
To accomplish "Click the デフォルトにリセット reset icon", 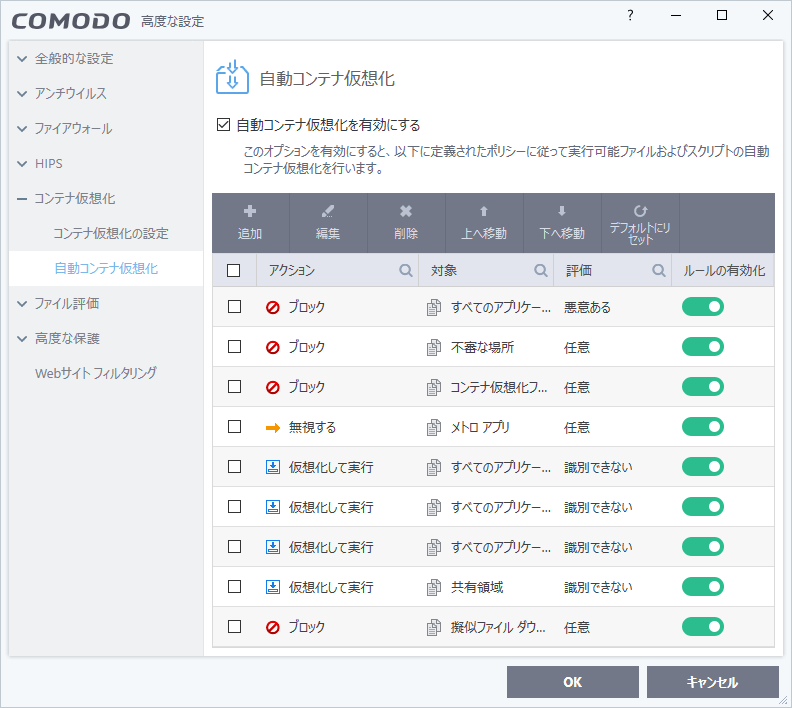I will pos(640,212).
